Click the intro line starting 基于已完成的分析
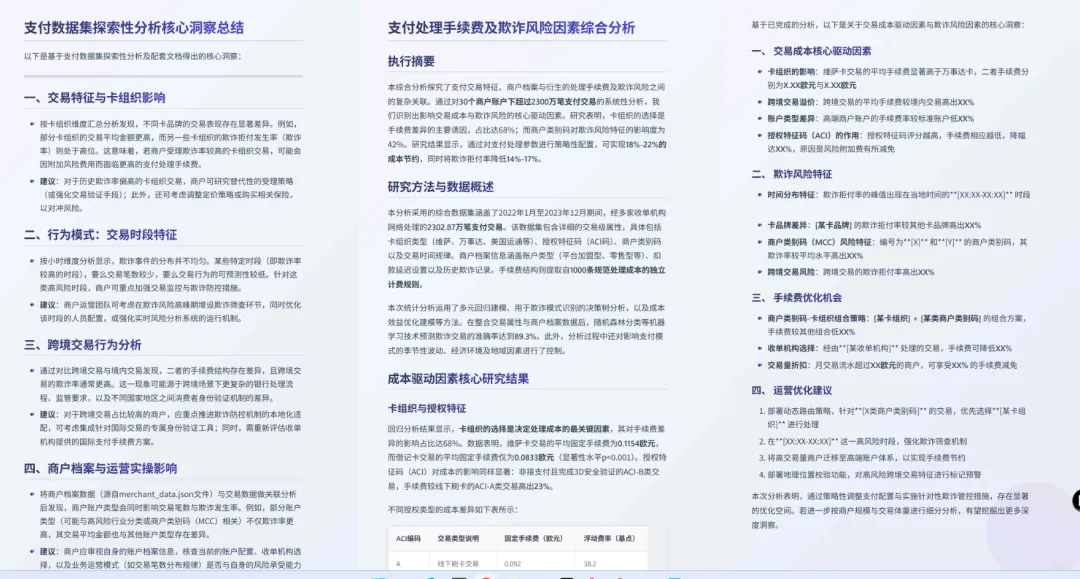Screen dimensions: 1080x579 pos(888,25)
